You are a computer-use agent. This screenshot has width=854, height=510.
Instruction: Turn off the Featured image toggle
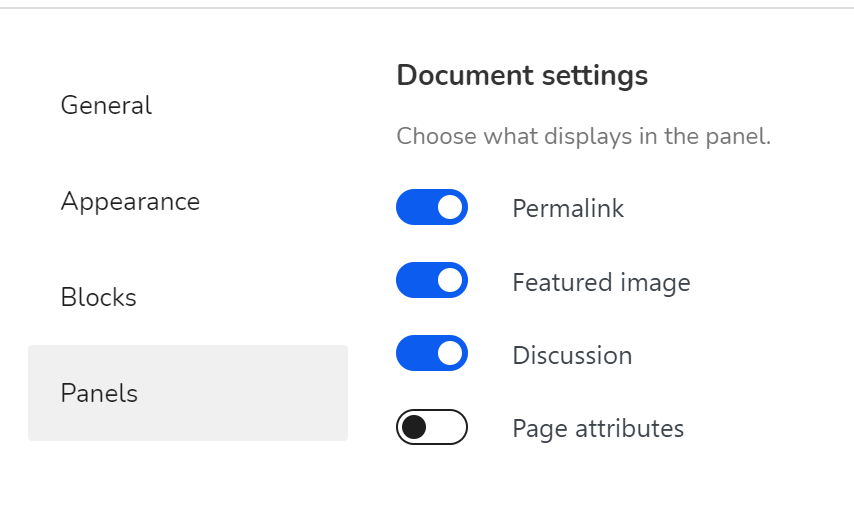click(x=432, y=280)
